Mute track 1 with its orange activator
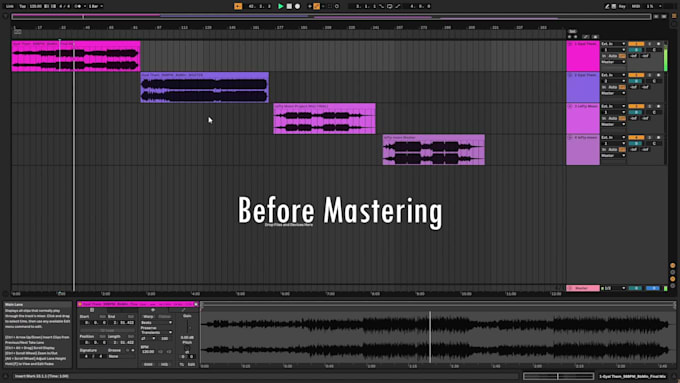Screen dimensions: 680x383 coord(636,44)
